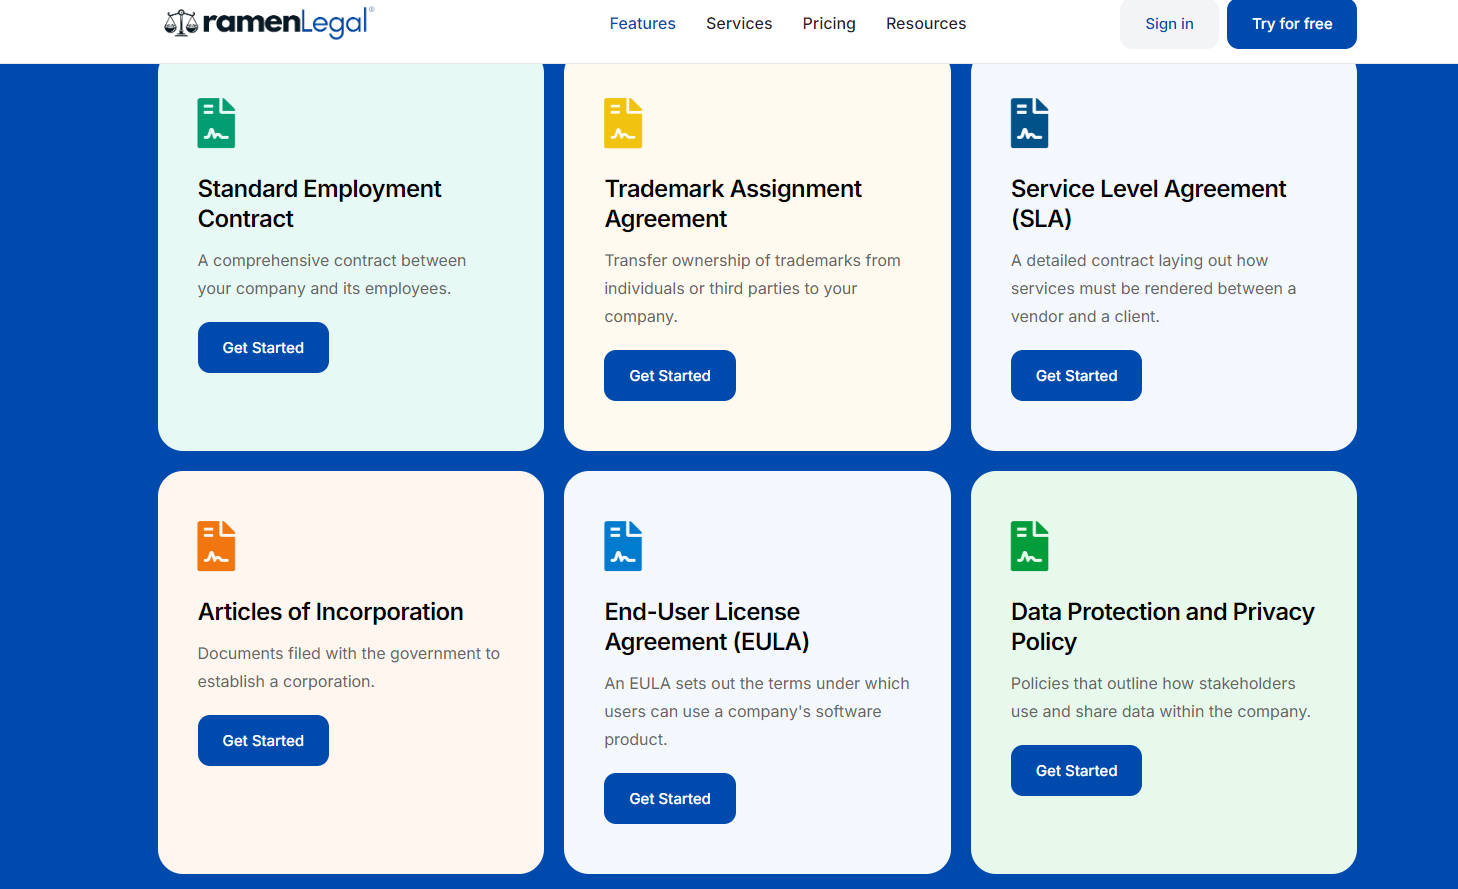
Task: Get Started with Articles of Incorporation
Action: tap(263, 741)
